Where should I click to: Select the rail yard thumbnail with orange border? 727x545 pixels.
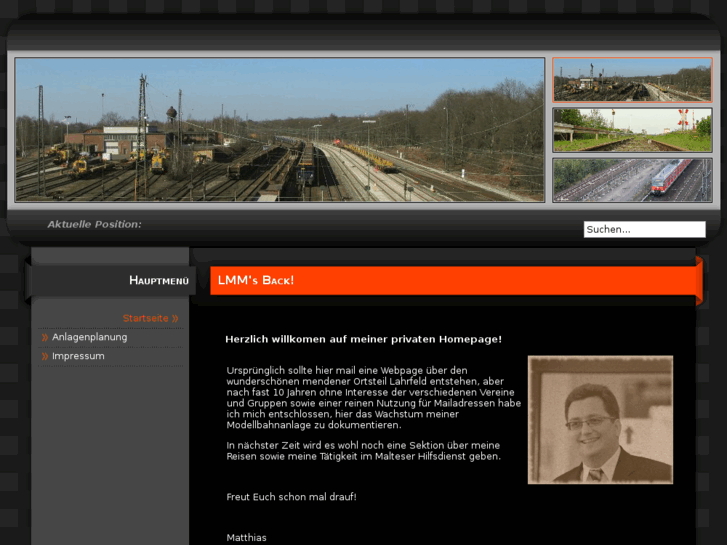point(632,80)
